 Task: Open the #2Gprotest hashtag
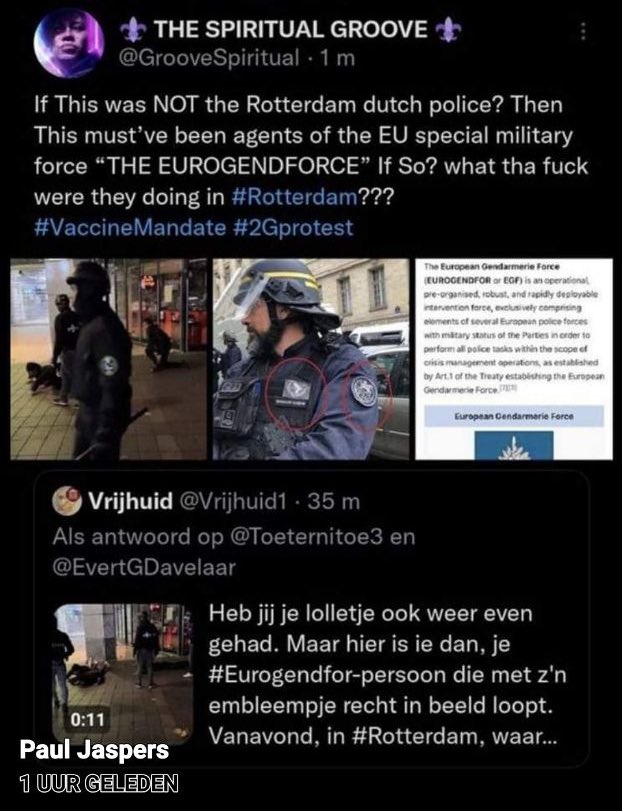click(x=293, y=228)
